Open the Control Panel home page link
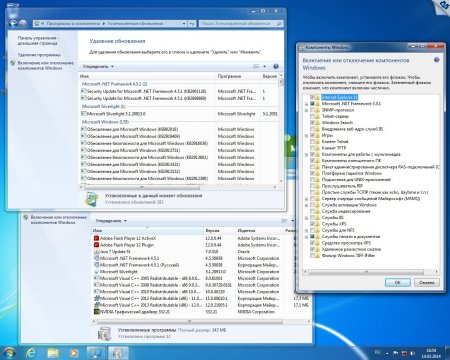This screenshot has height=360, width=450. coord(37,40)
